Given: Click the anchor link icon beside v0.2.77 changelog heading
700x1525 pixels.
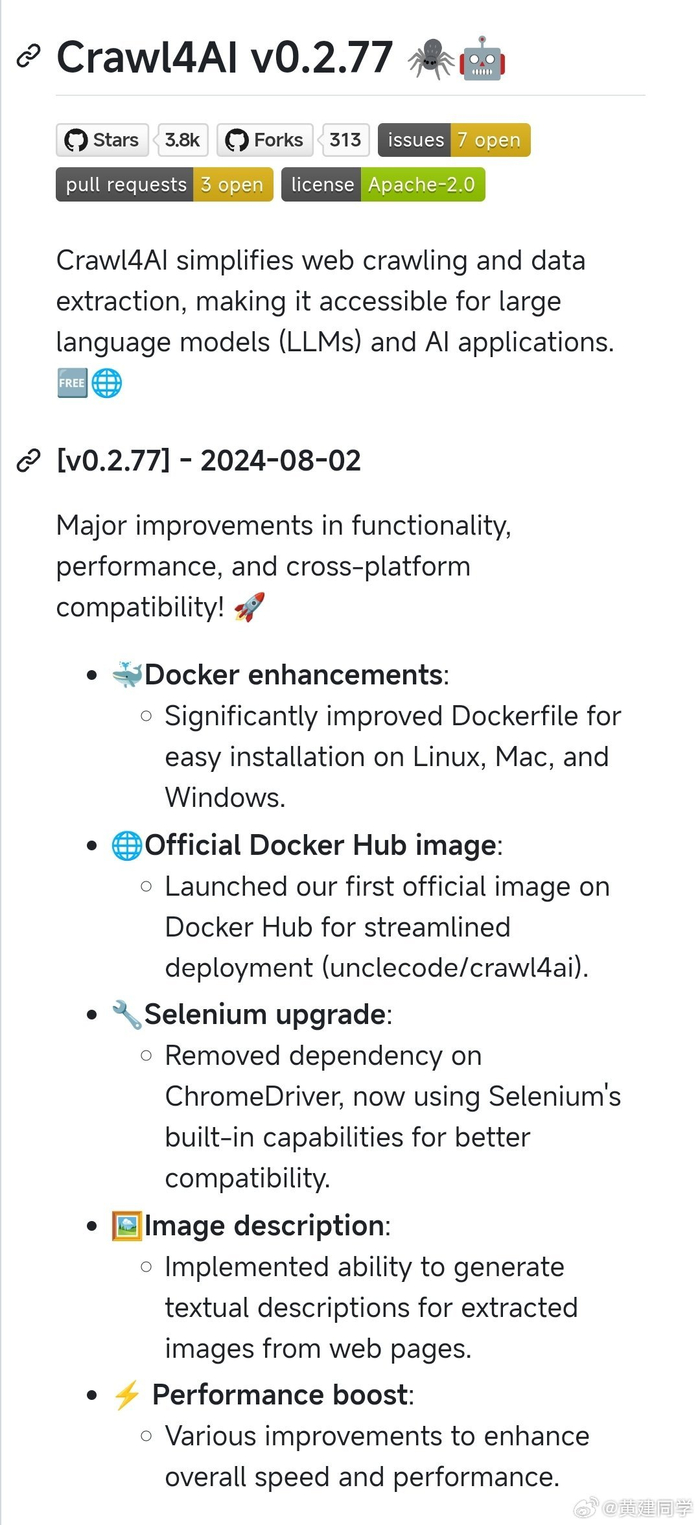Looking at the screenshot, I should coord(29,461).
